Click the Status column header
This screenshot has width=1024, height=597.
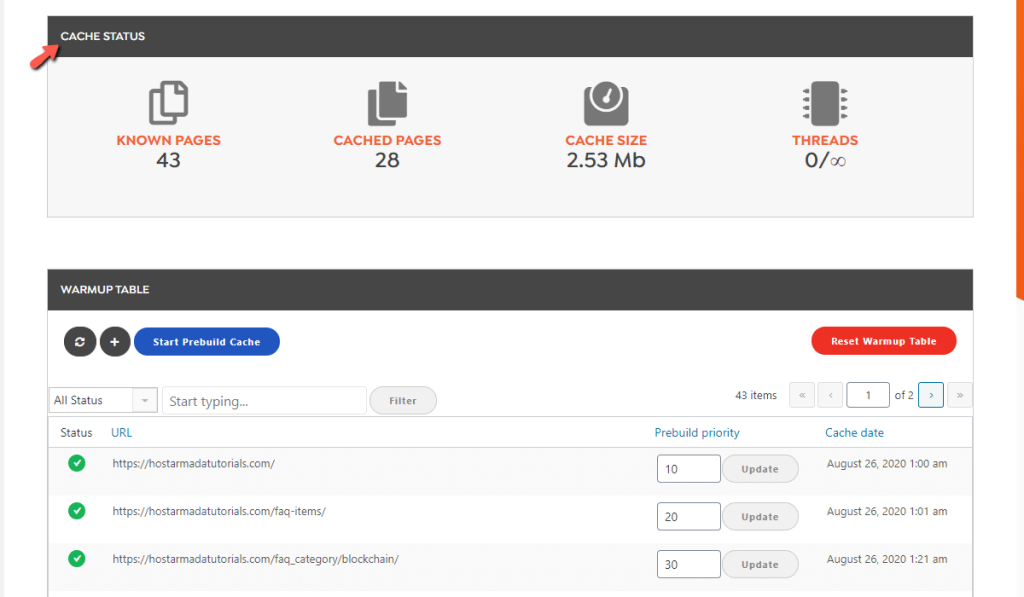[x=76, y=432]
